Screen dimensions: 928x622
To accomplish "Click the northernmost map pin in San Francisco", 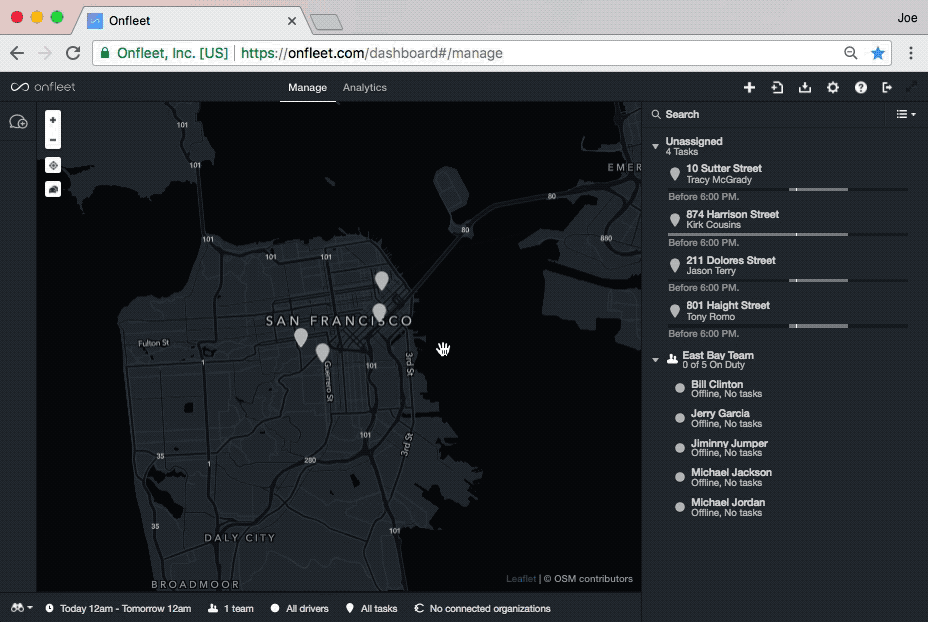I will coord(382,281).
